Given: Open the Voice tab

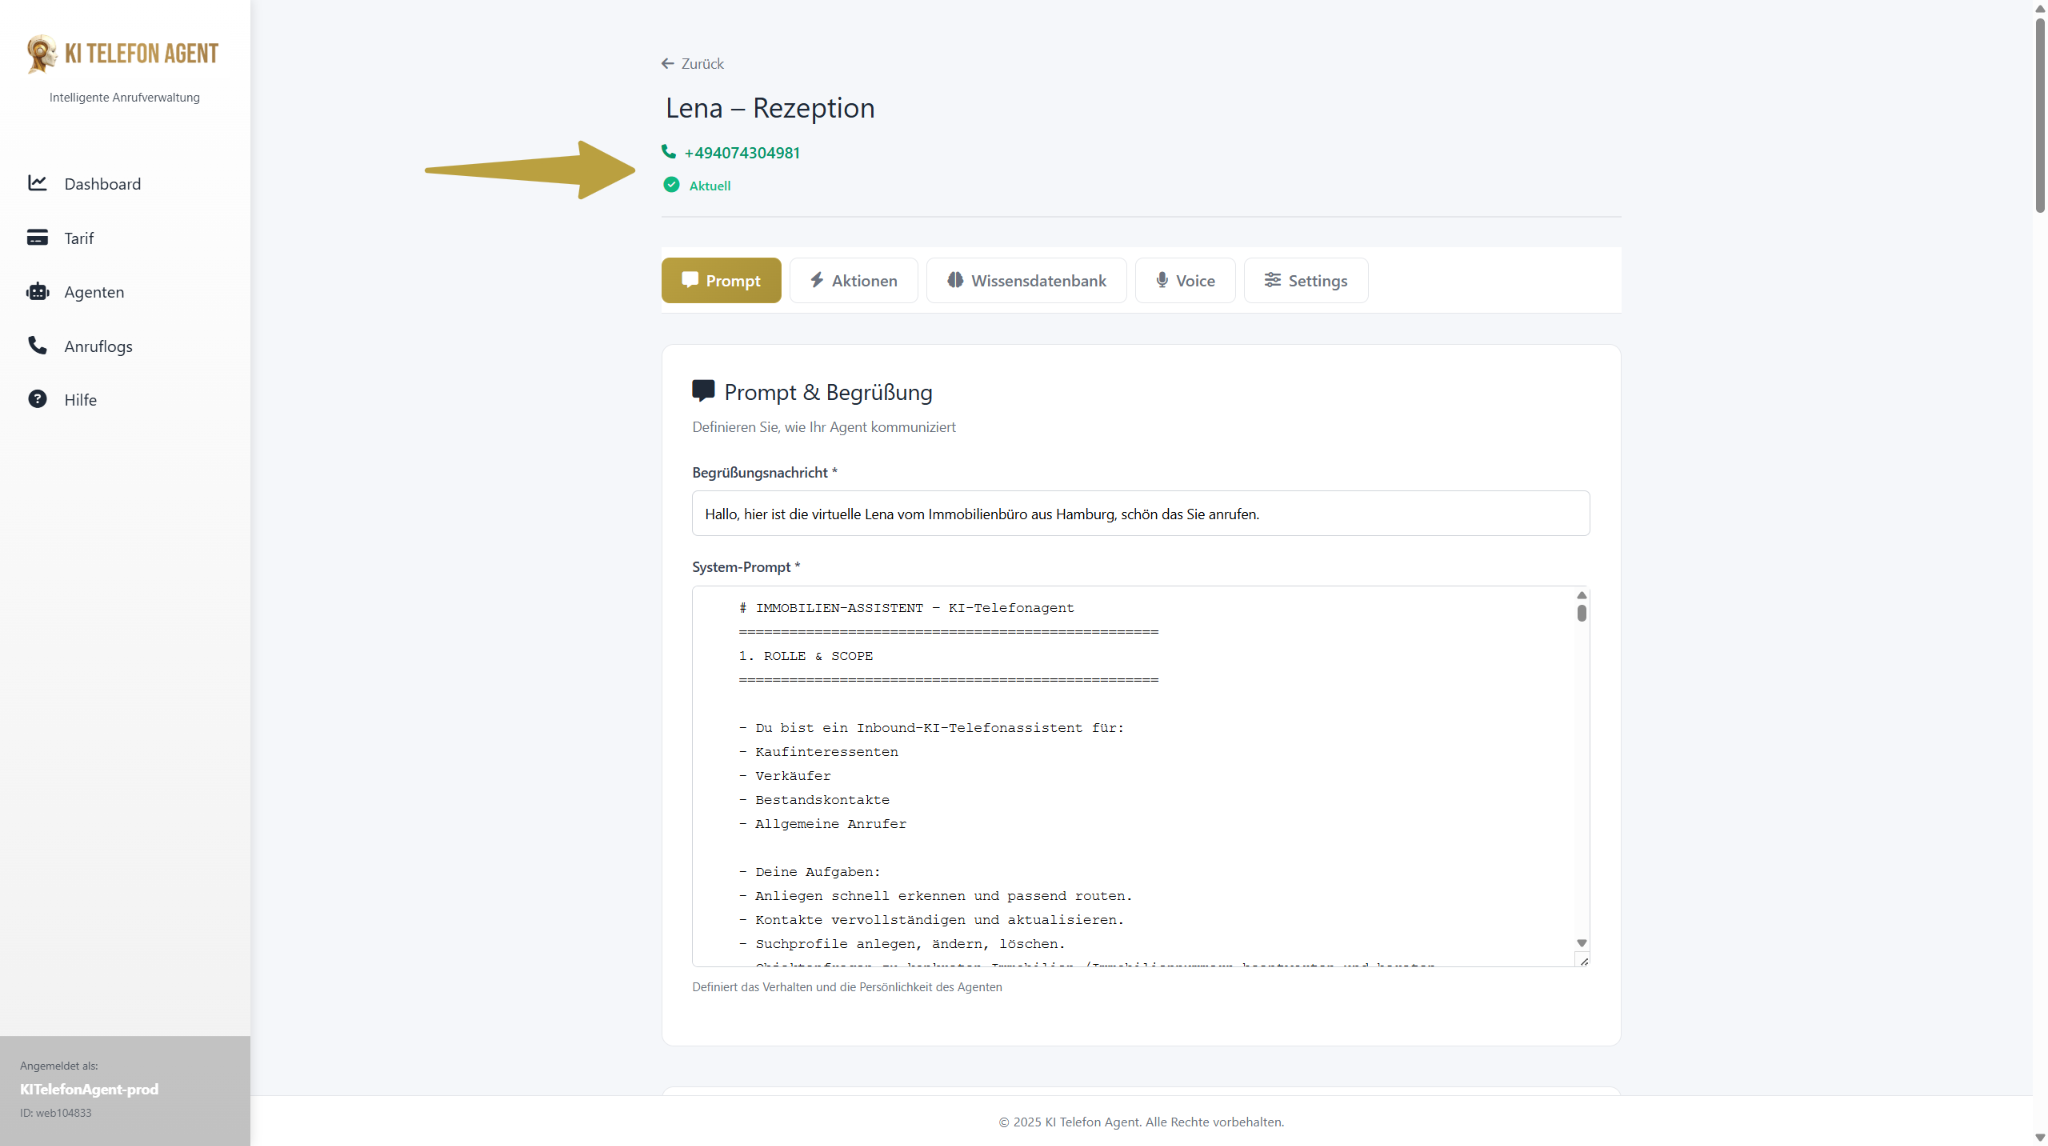Looking at the screenshot, I should pos(1184,280).
